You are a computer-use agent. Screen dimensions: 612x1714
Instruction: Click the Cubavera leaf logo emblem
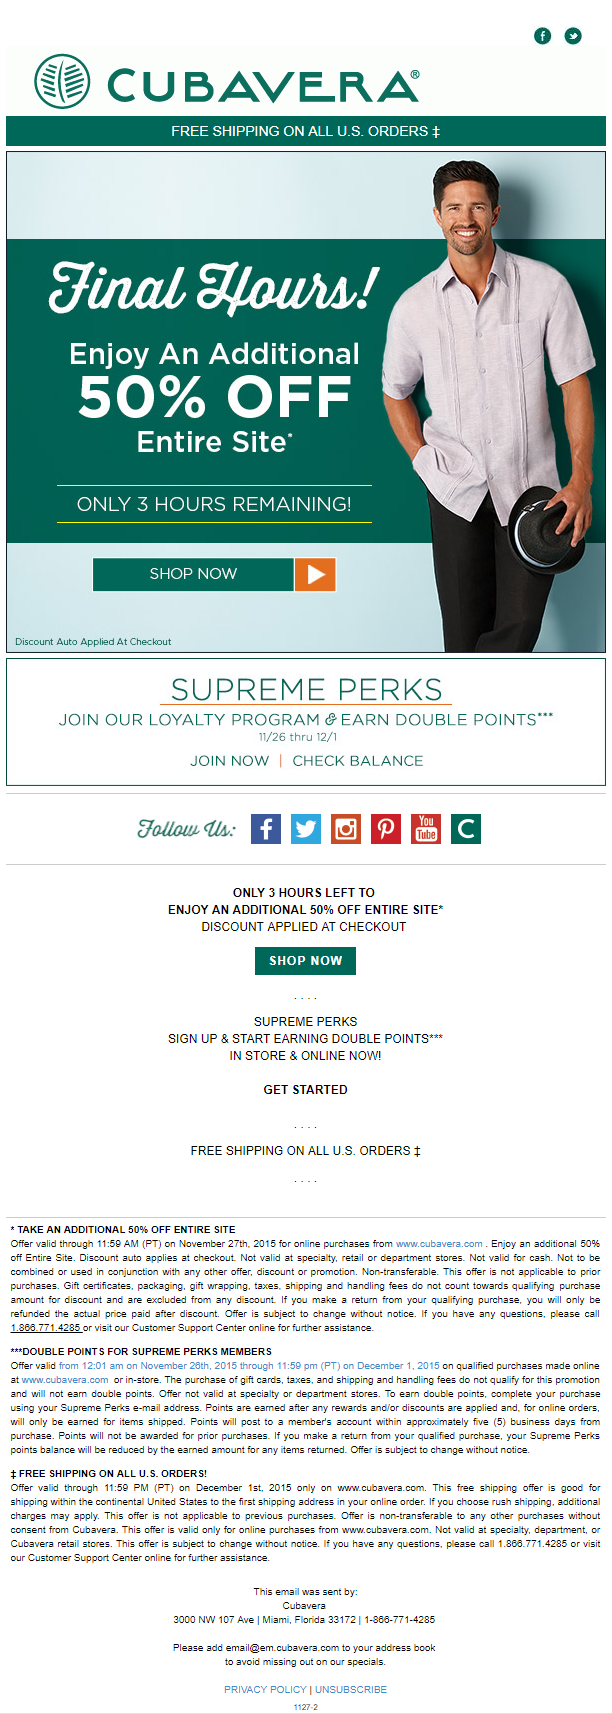[62, 82]
